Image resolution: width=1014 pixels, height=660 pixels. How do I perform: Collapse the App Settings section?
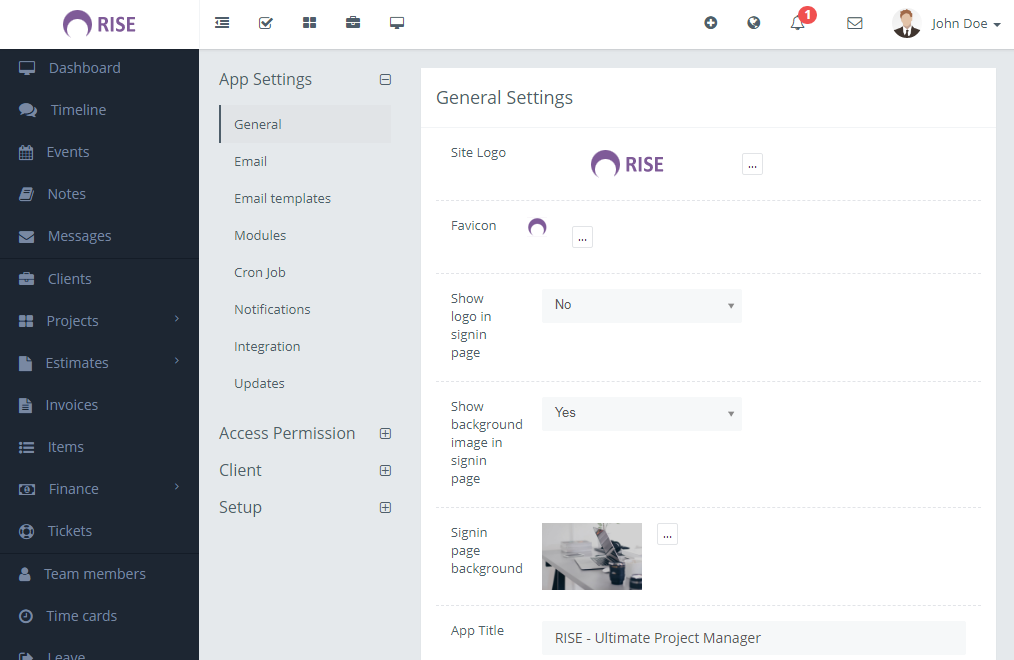pyautogui.click(x=385, y=80)
